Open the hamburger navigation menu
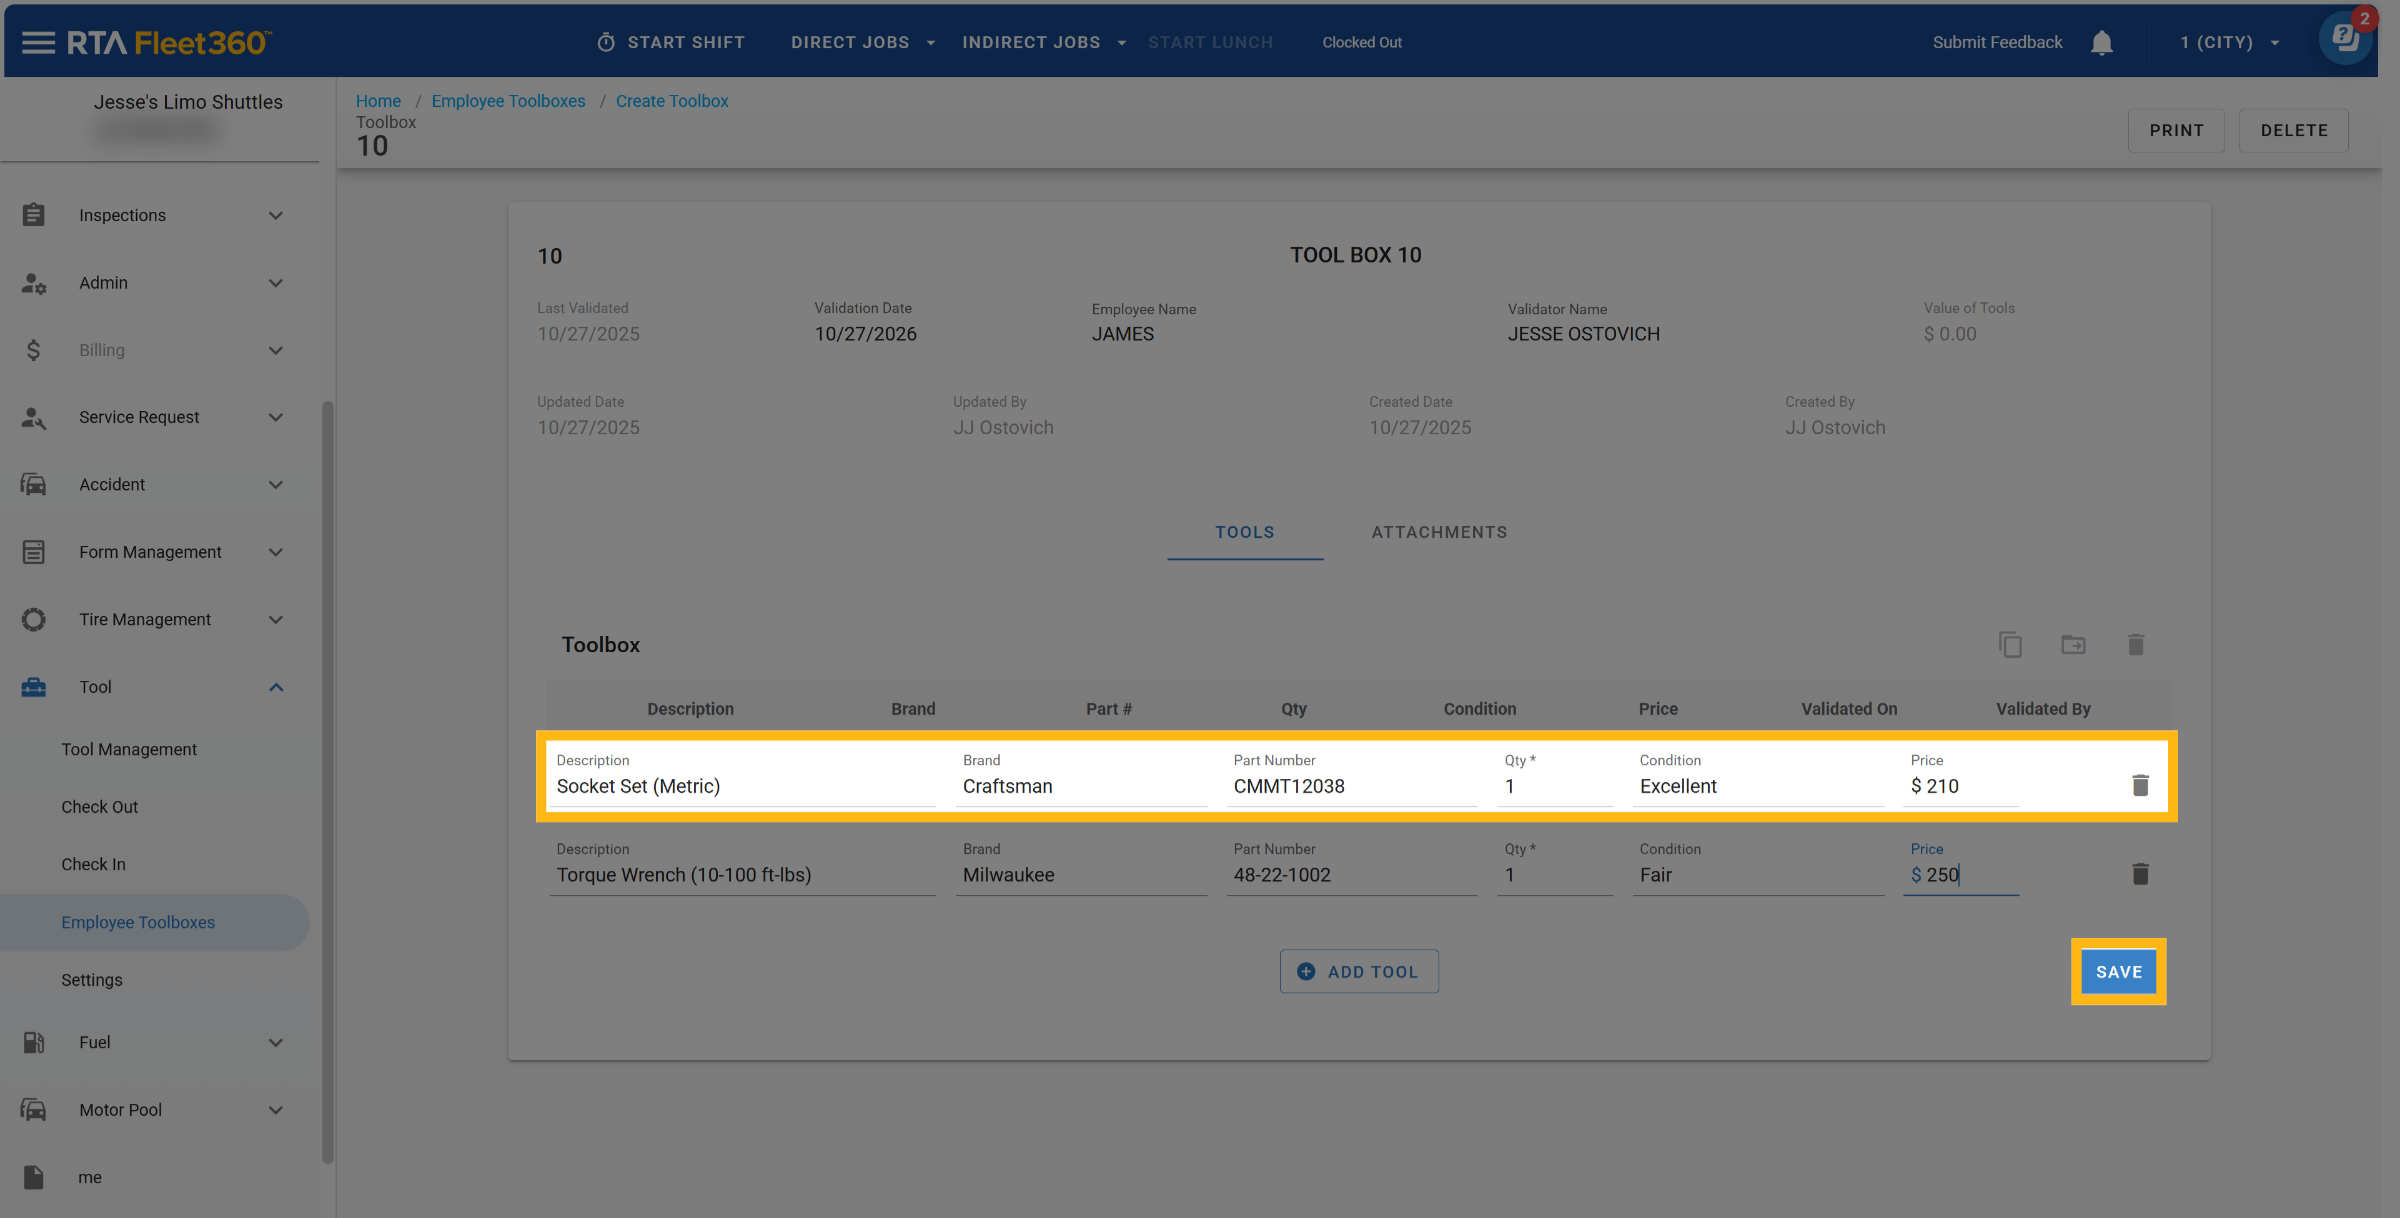Image resolution: width=2400 pixels, height=1218 pixels. coord(38,42)
